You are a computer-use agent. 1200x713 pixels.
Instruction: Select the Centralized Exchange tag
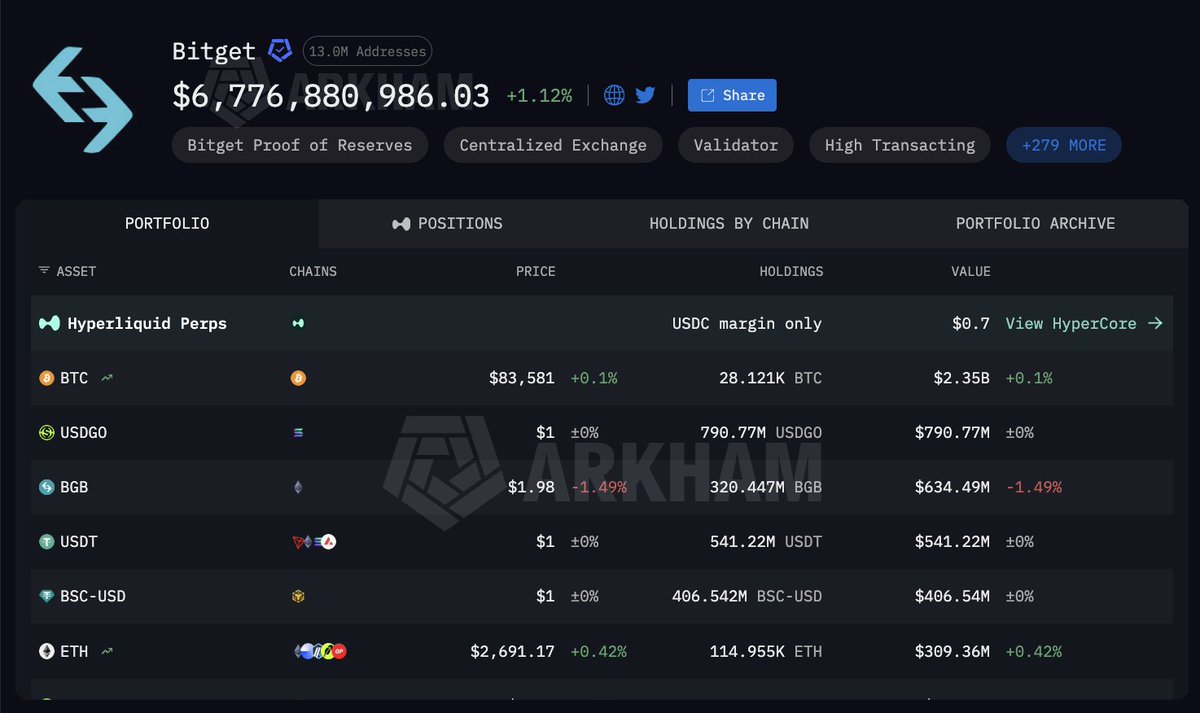tap(553, 145)
